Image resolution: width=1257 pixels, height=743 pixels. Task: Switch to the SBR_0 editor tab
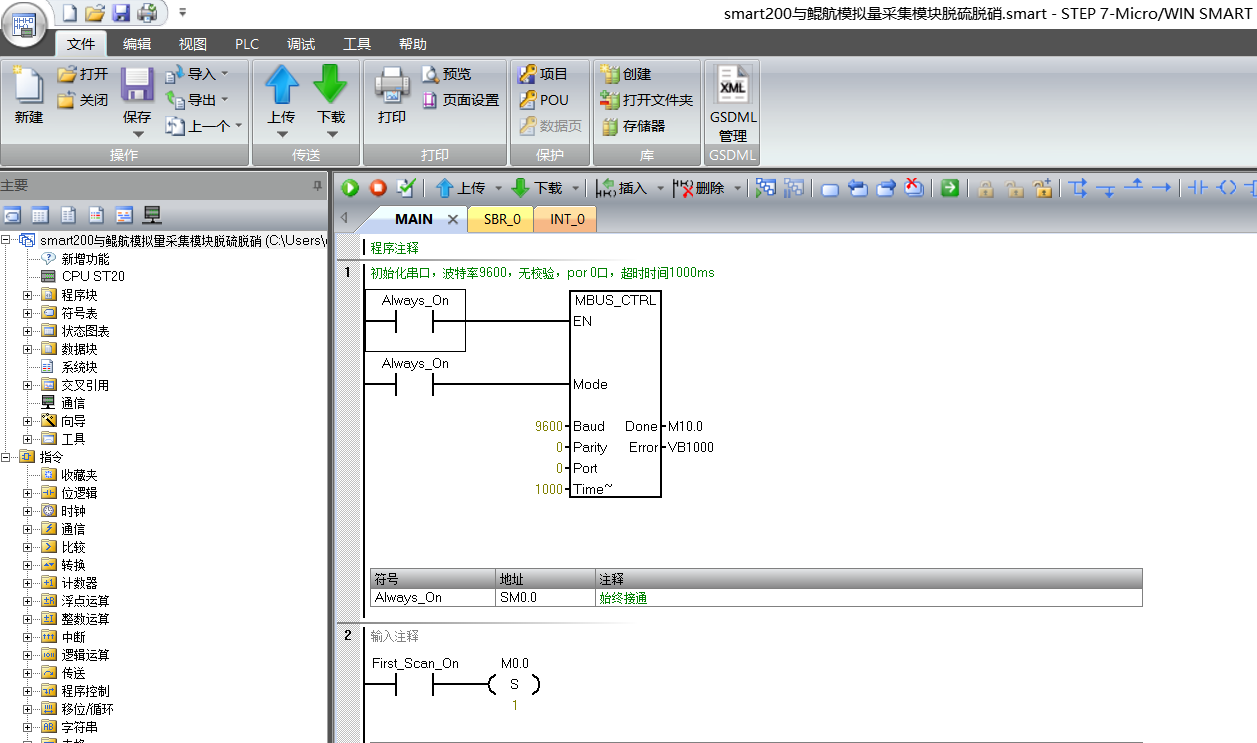[x=502, y=219]
